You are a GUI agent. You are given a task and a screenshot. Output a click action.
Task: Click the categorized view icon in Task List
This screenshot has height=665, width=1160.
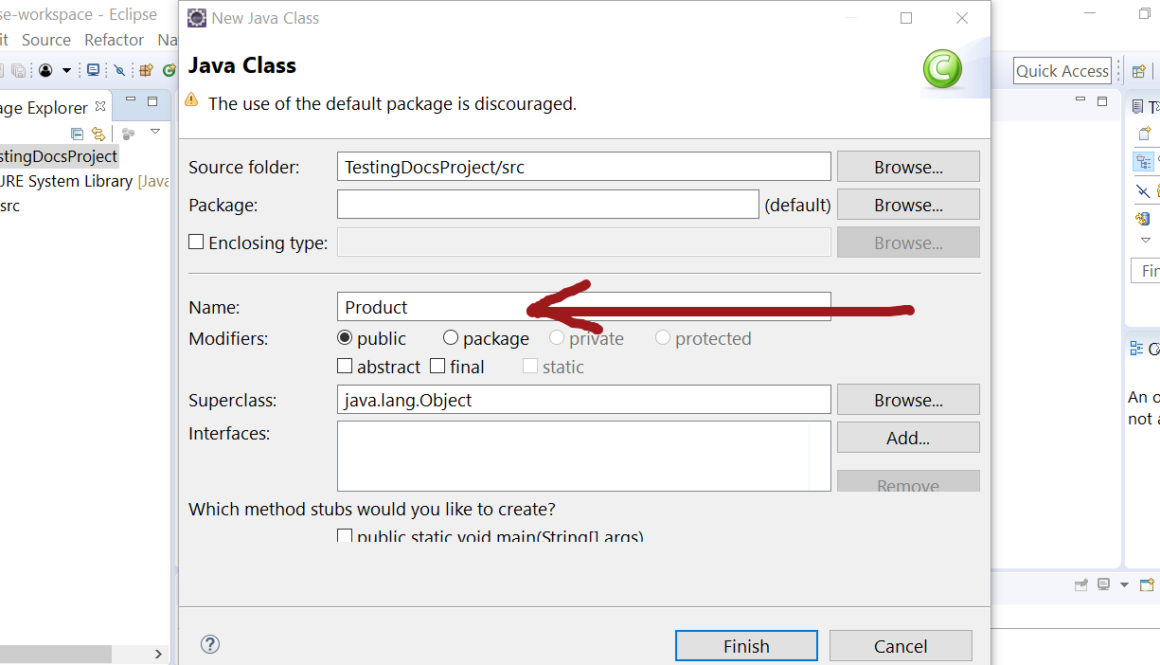[1143, 161]
